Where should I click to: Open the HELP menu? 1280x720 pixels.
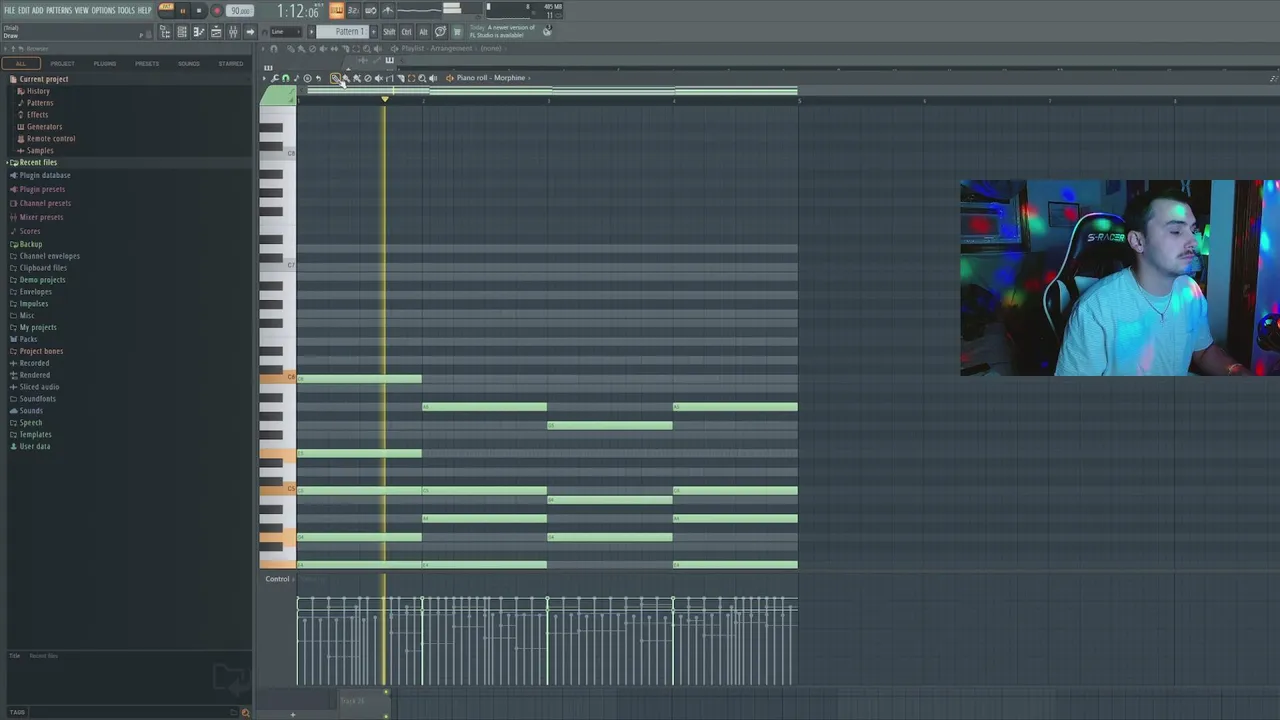coord(144,10)
